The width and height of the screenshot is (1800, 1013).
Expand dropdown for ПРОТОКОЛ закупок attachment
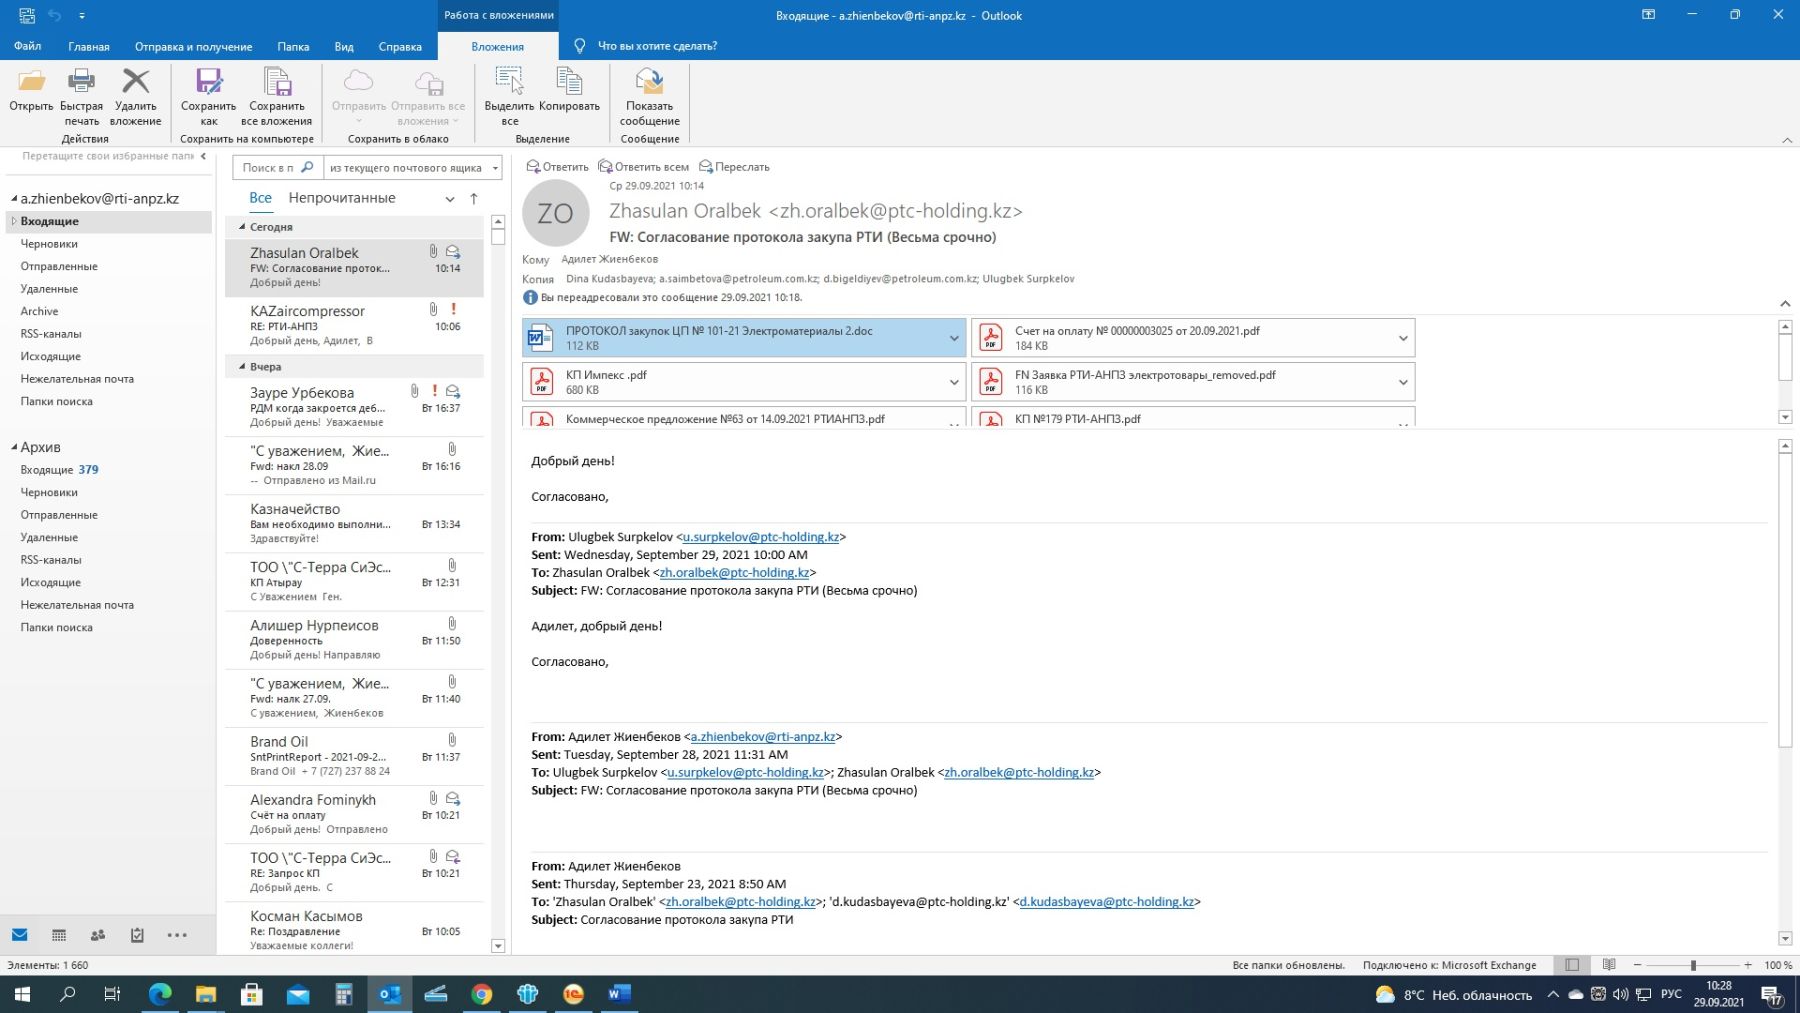(x=953, y=338)
